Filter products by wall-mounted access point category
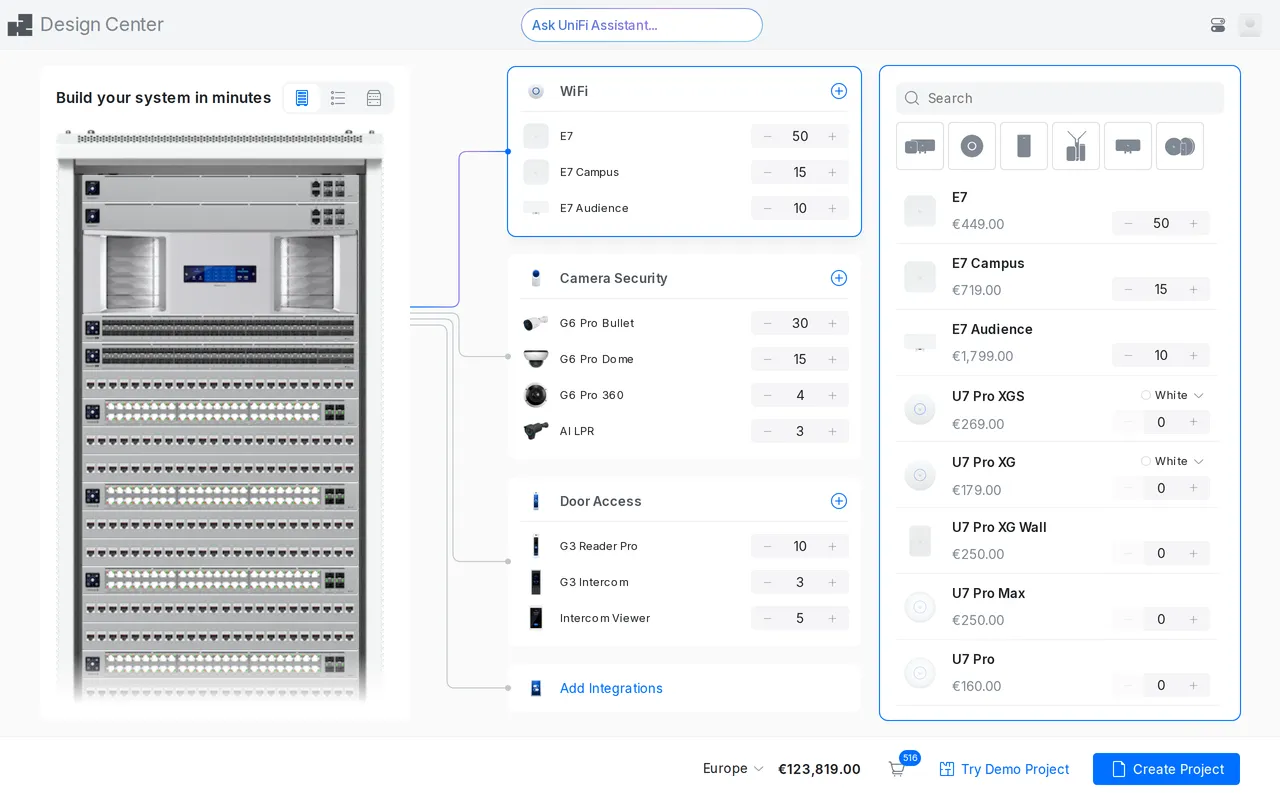1280x800 pixels. point(1024,146)
